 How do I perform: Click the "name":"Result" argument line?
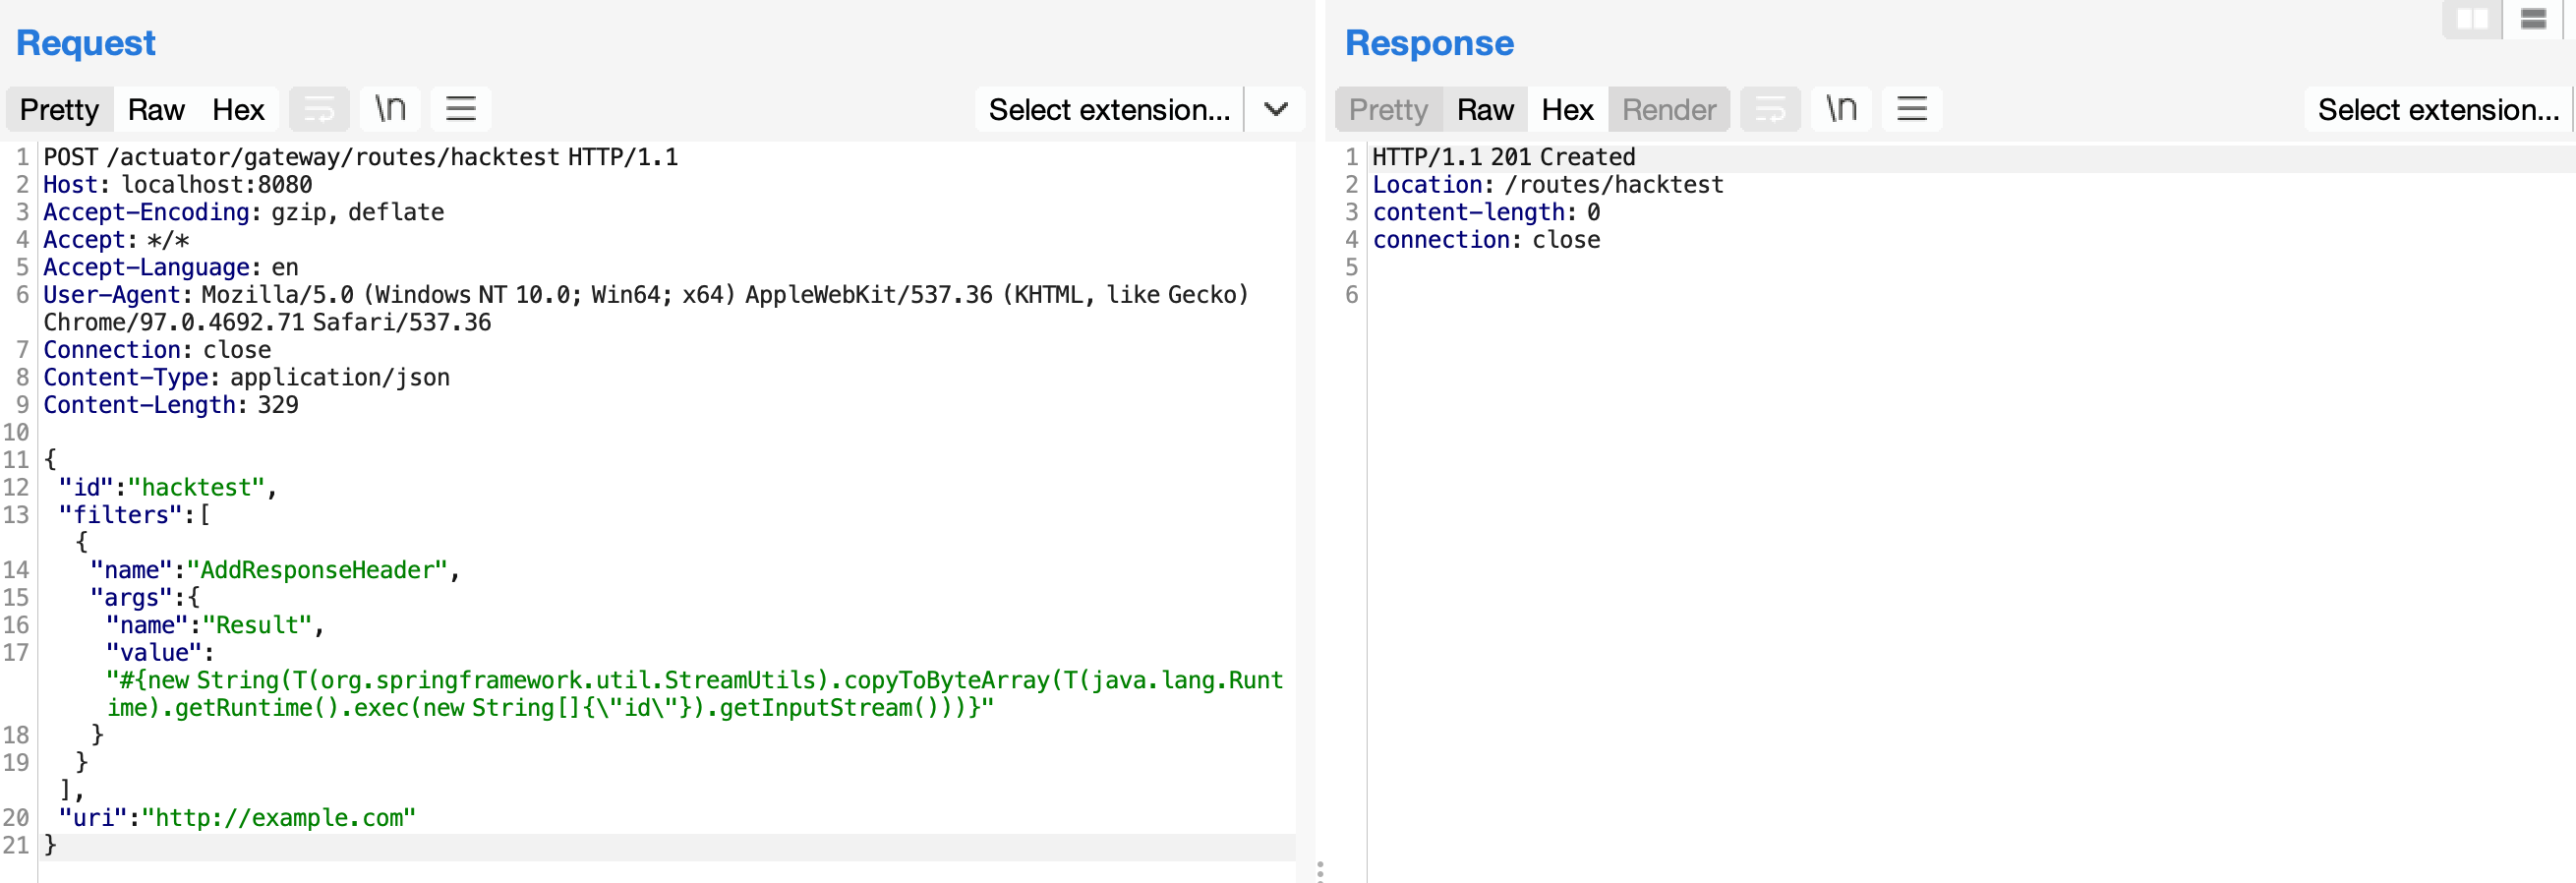coord(215,625)
